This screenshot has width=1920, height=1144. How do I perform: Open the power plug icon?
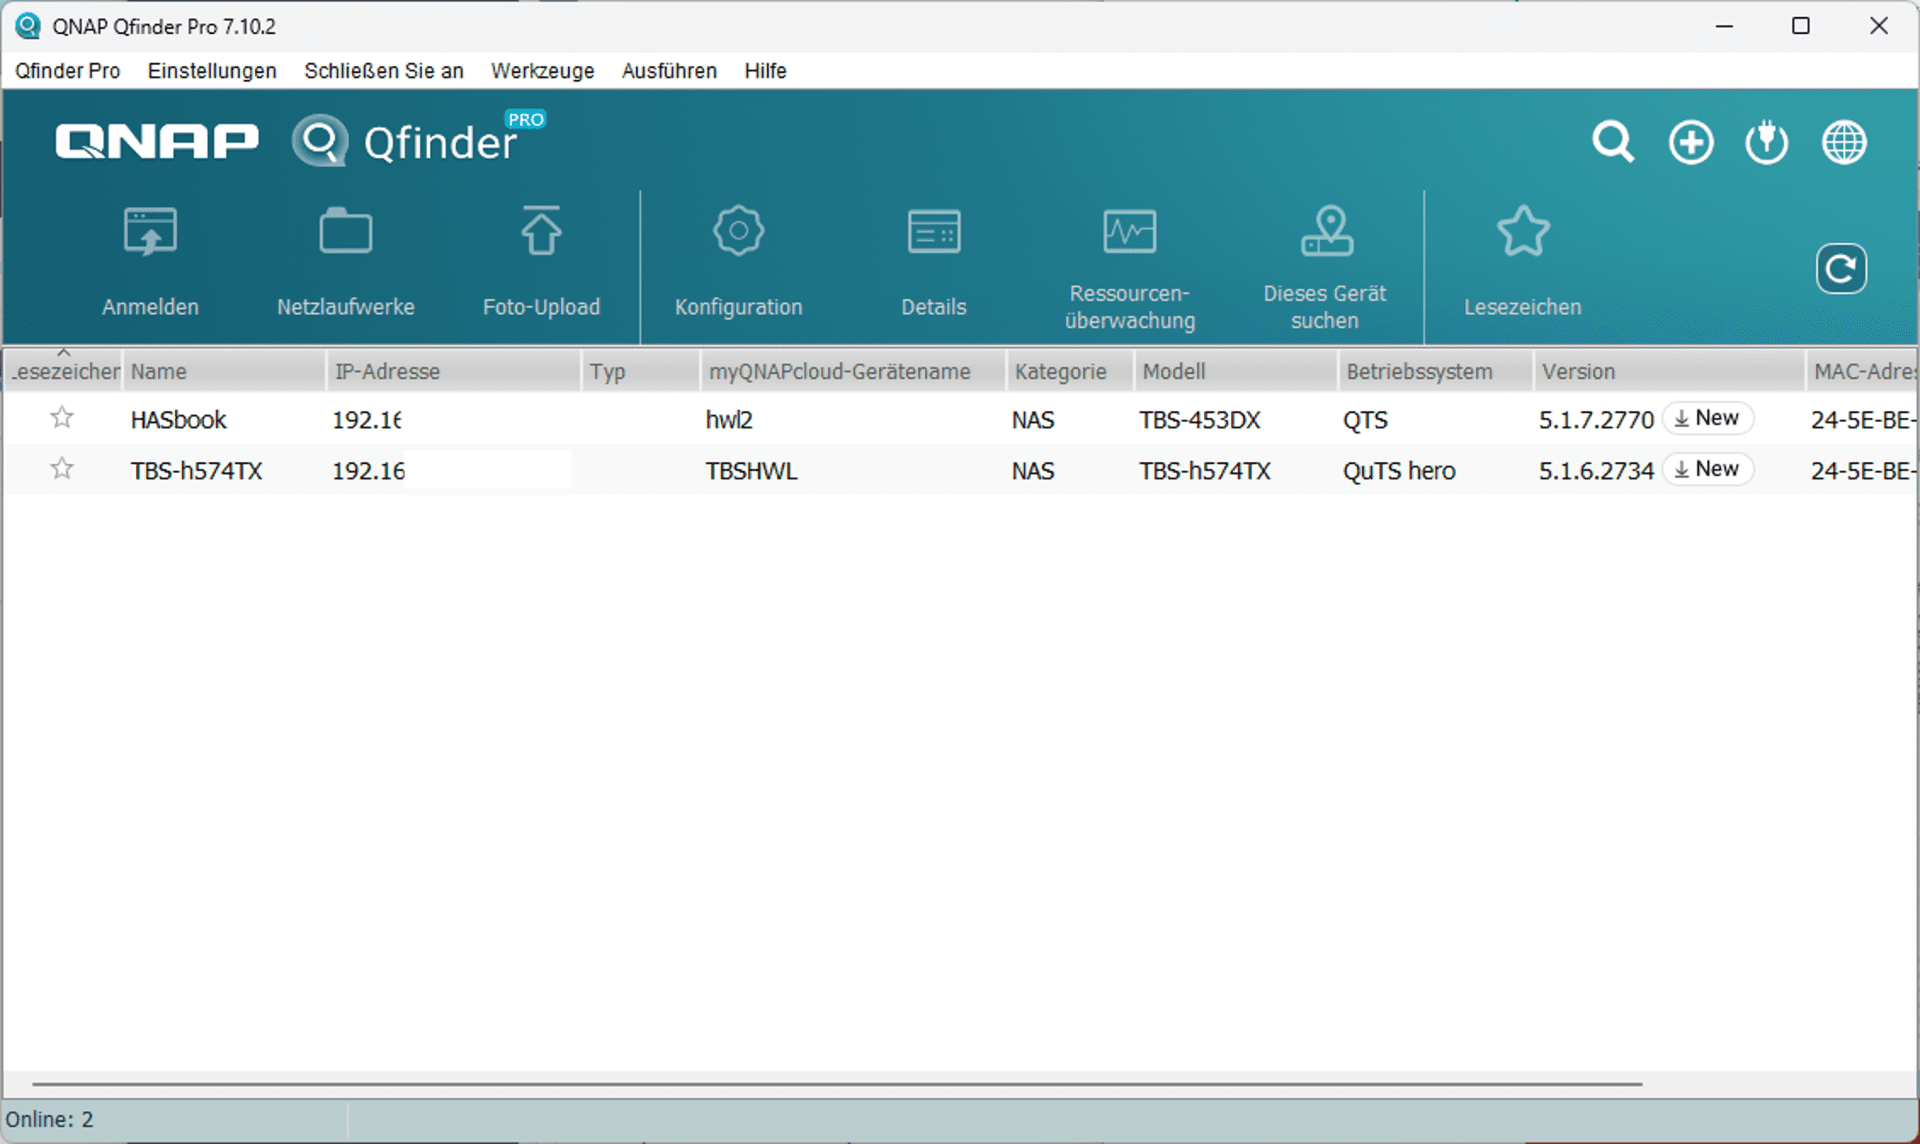point(1767,142)
